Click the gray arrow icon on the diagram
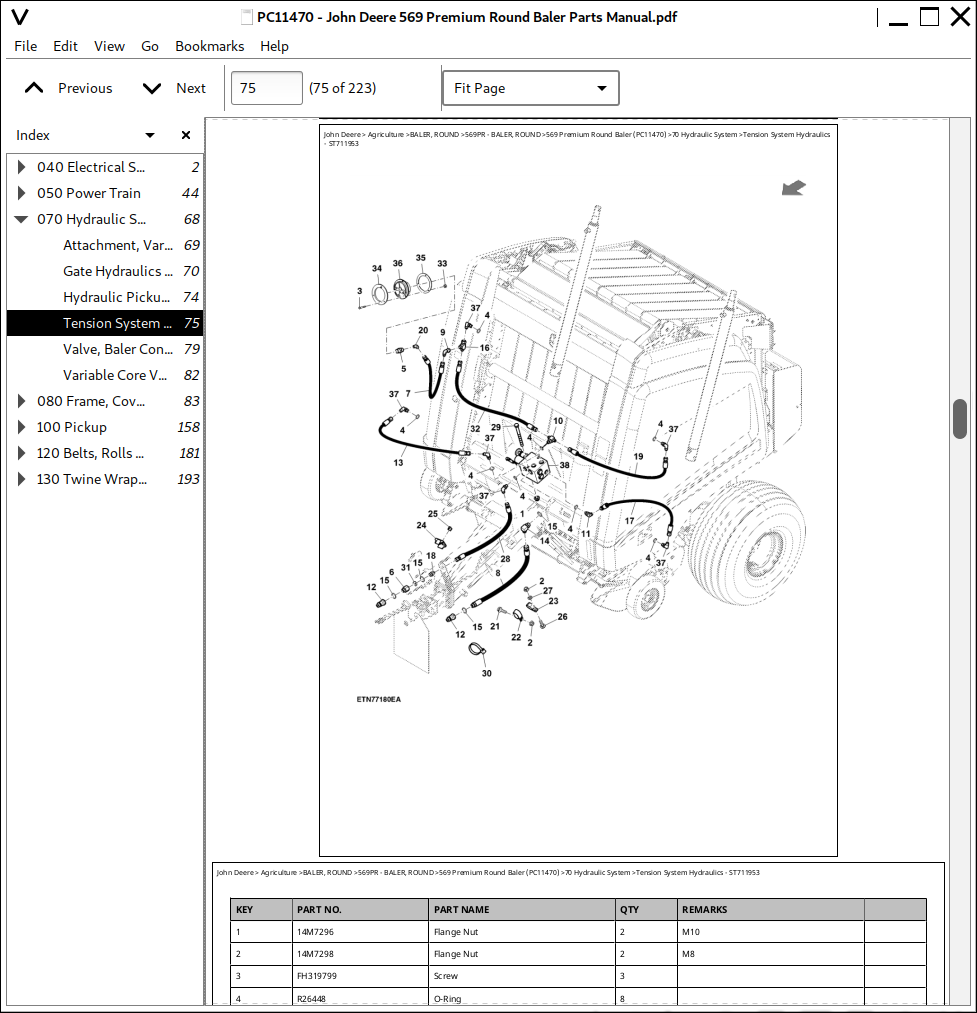 (793, 187)
